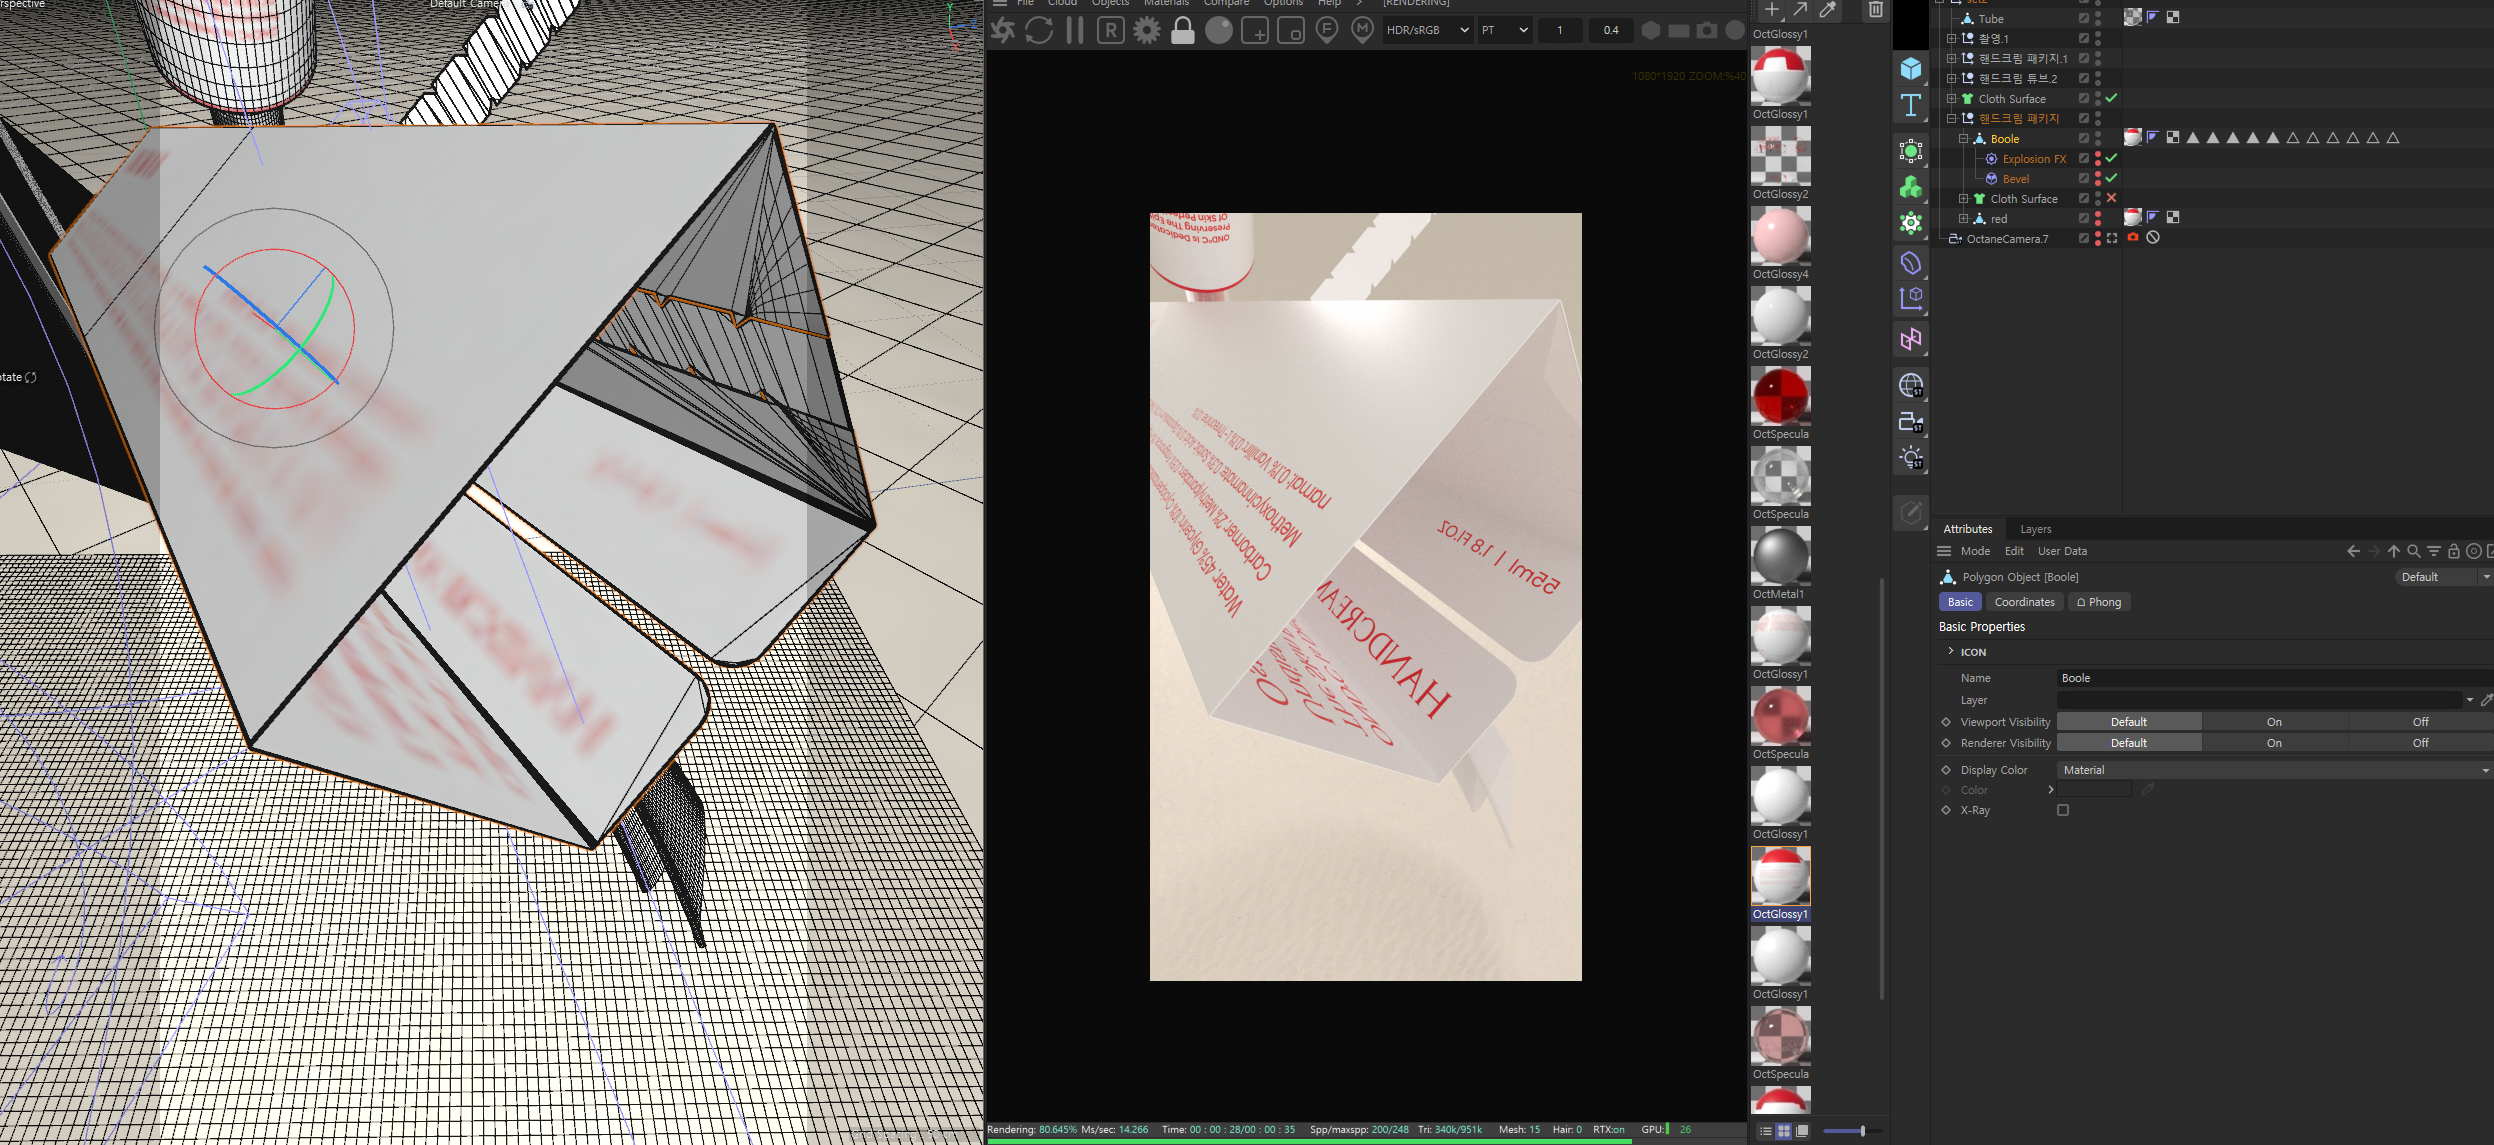Click the Name field containing Boole
Image resolution: width=2494 pixels, height=1145 pixels.
[2274, 678]
